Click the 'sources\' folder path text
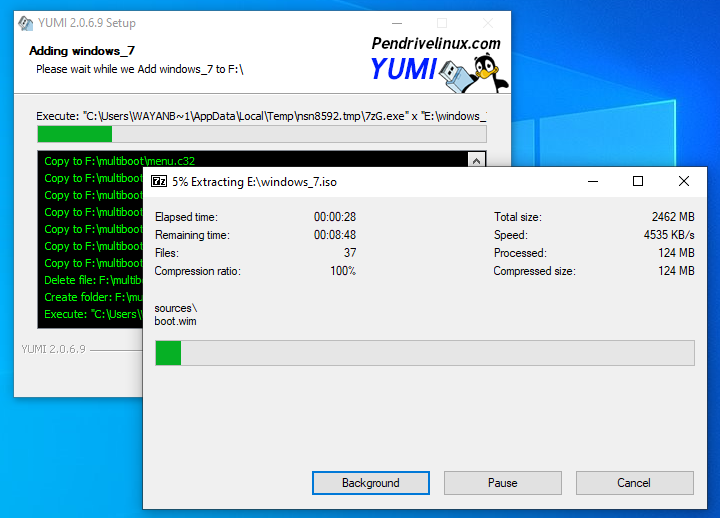The width and height of the screenshot is (720, 518). click(x=176, y=308)
